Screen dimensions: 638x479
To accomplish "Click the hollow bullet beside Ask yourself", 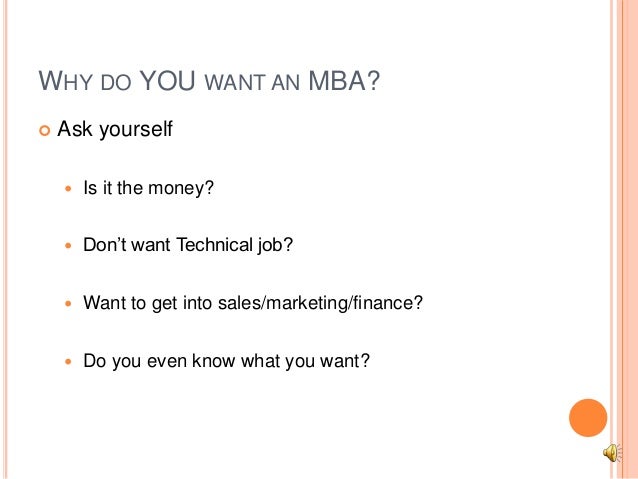I will 44,131.
